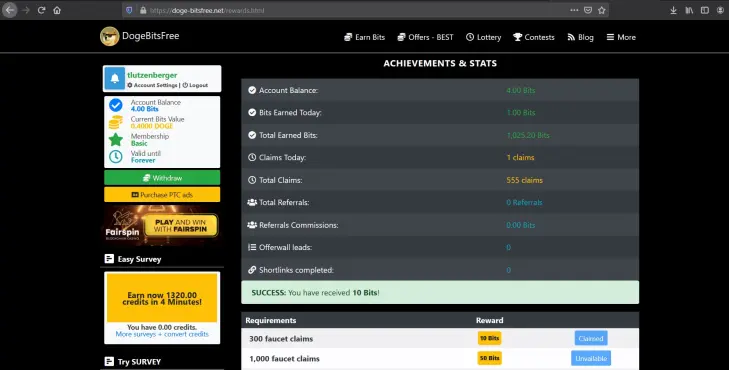This screenshot has height=370, width=729.
Task: Click Unavailable button for 1,000 faucet claims
Action: coord(591,358)
